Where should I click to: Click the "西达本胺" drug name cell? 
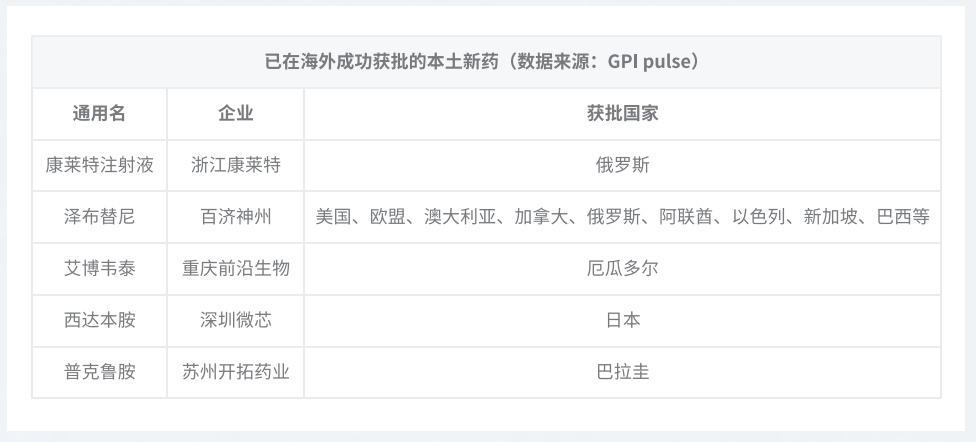(99, 320)
